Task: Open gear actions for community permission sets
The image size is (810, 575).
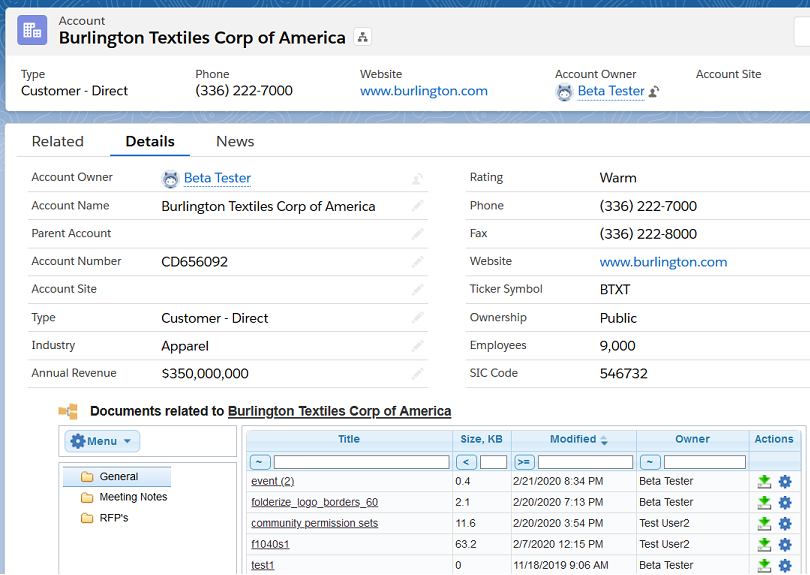Action: [x=785, y=524]
